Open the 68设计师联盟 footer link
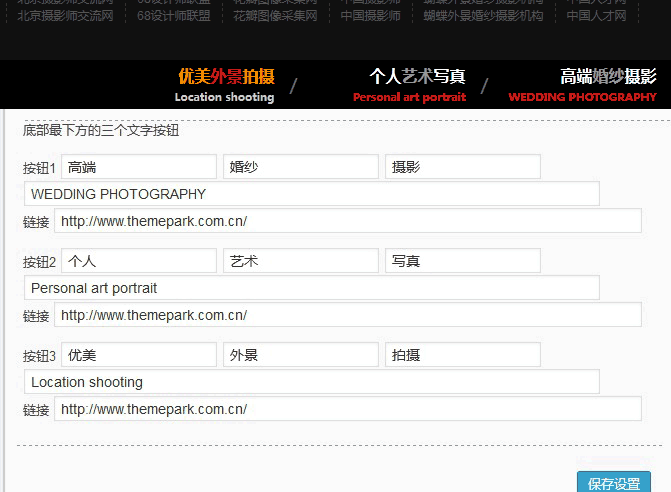671x492 pixels. 173,16
